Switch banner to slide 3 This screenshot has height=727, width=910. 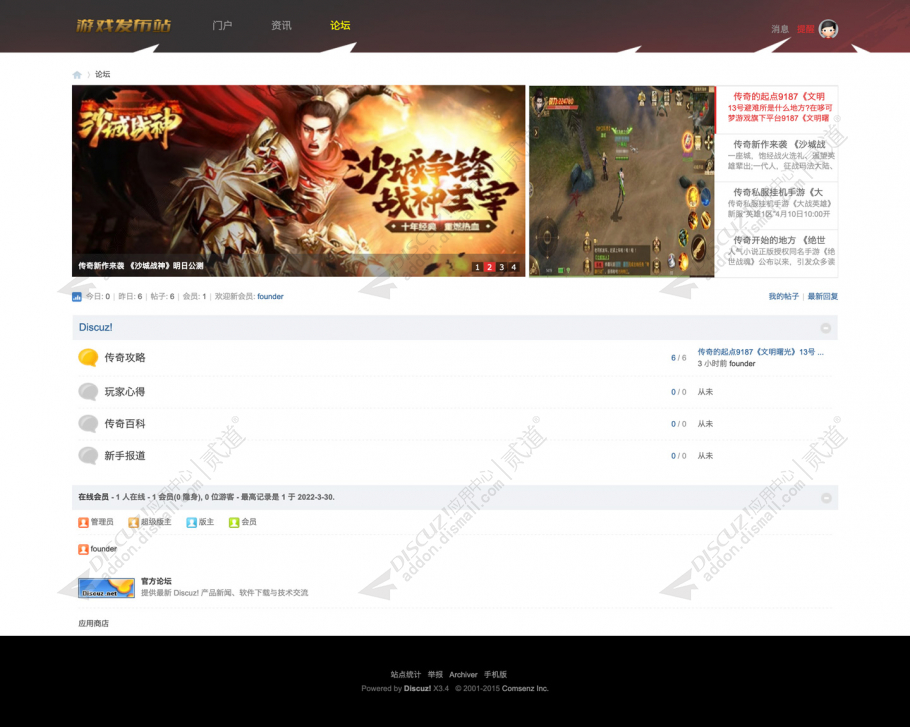pos(501,267)
